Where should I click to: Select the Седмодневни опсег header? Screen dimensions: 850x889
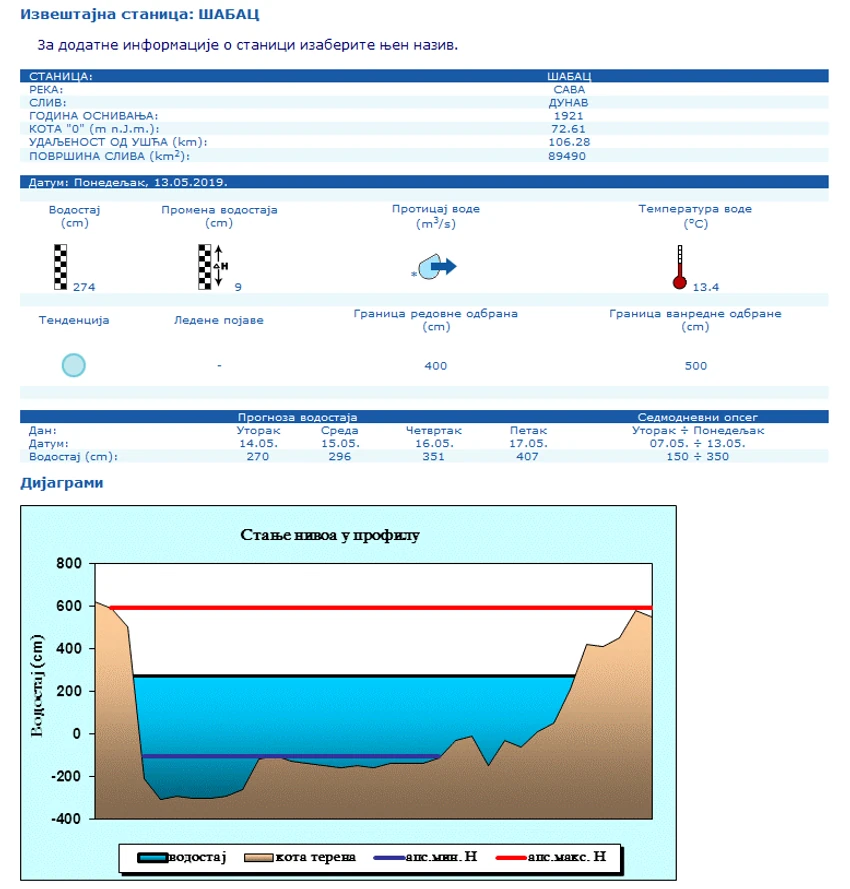[x=697, y=417]
